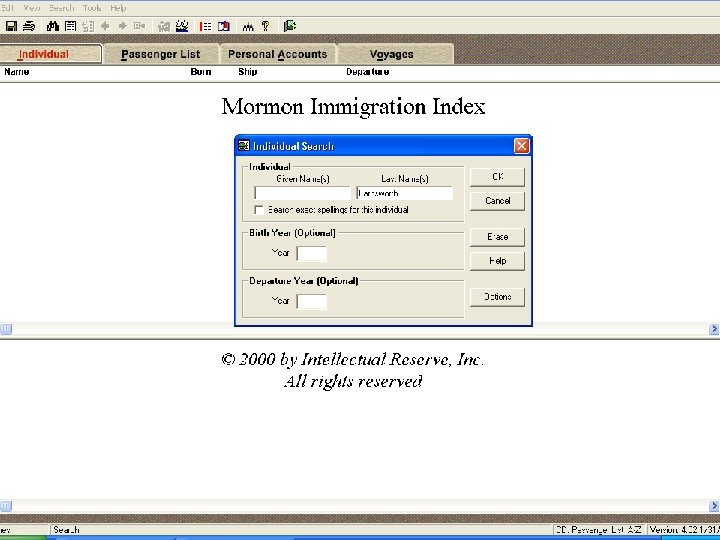The height and width of the screenshot is (540, 720).
Task: Switch to the Individual tab
Action: point(50,54)
